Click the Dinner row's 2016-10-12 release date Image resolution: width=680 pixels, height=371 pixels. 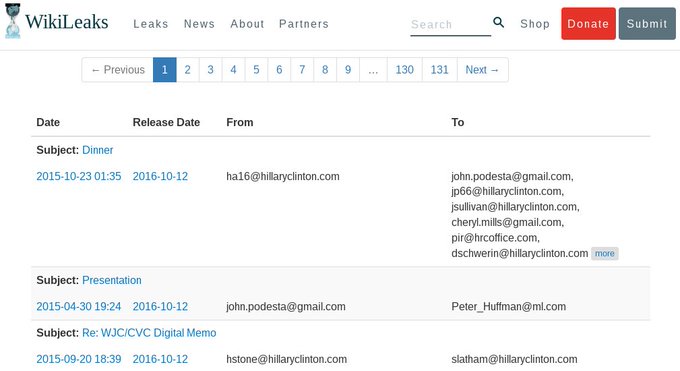[x=160, y=176]
